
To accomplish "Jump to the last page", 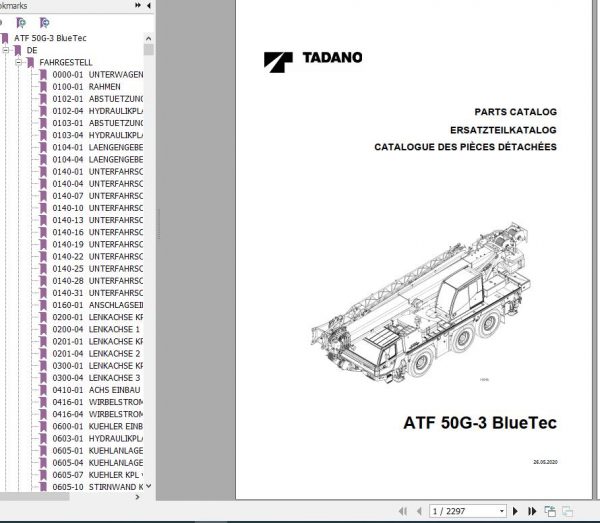I will (x=532, y=511).
